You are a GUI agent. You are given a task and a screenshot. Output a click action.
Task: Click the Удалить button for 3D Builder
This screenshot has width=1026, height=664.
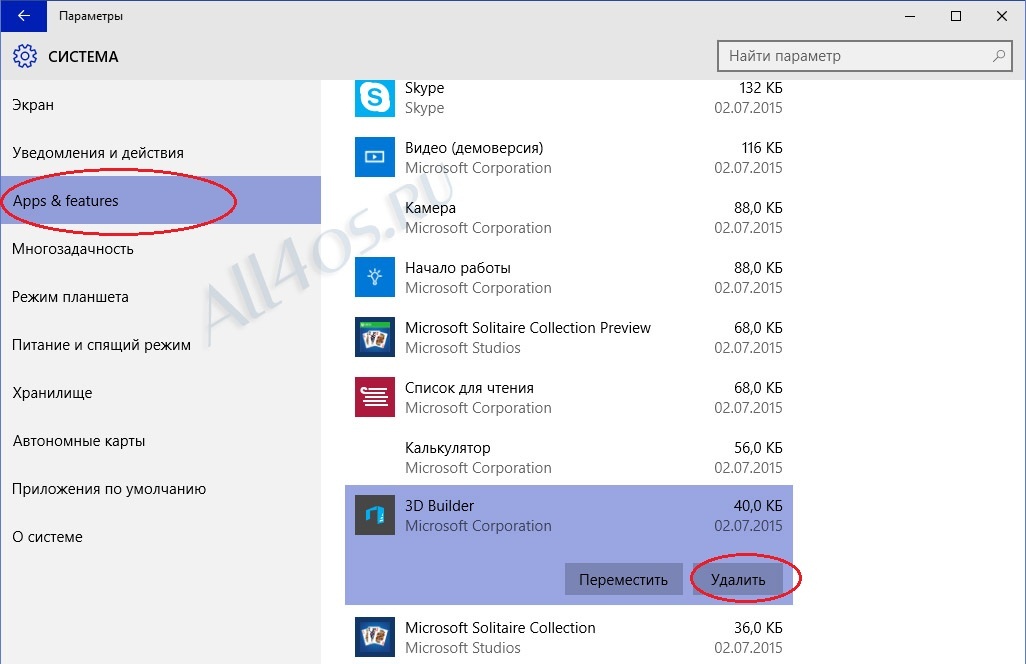click(738, 580)
